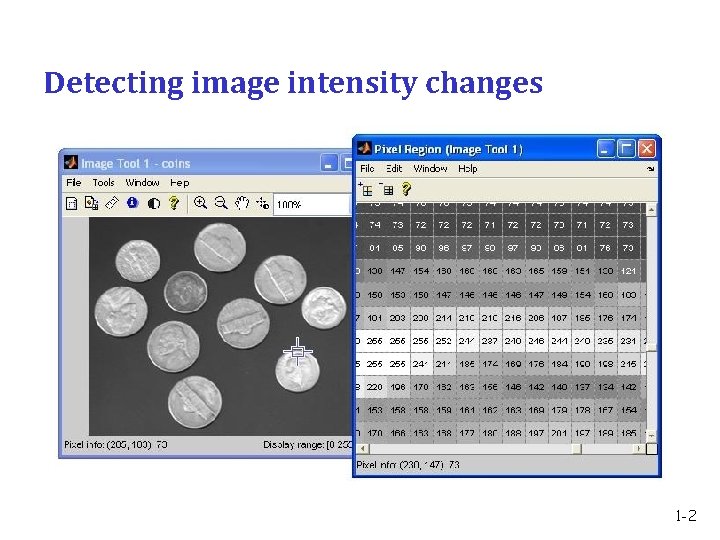Click the 100% magnification box in Image Tool
This screenshot has width=720, height=540.
click(312, 204)
